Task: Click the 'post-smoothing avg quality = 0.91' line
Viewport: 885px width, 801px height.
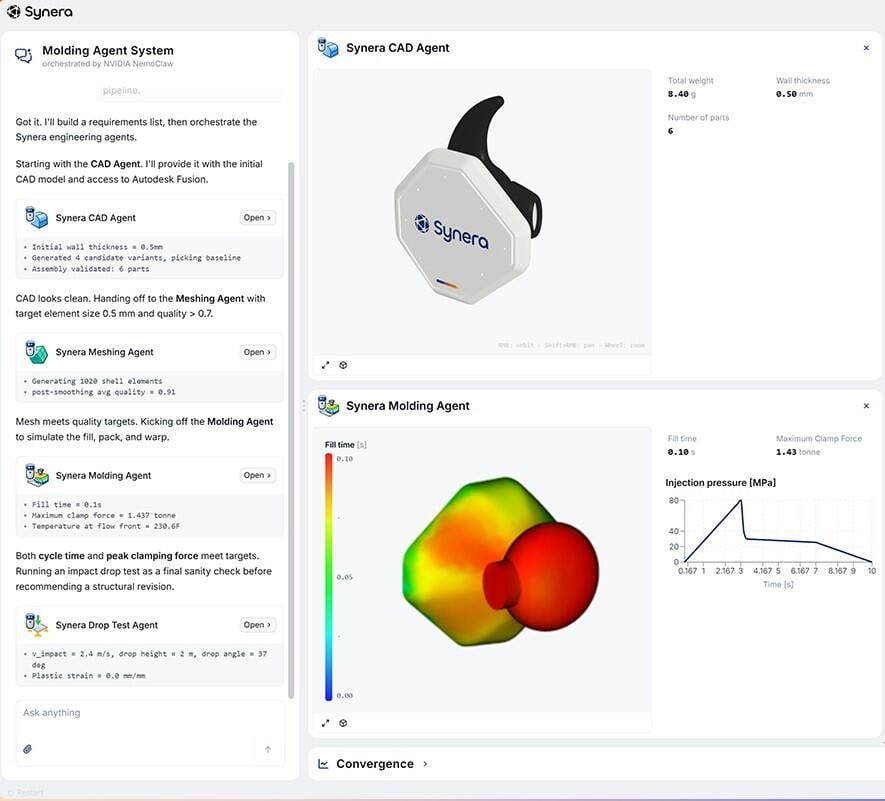Action: 103,392
